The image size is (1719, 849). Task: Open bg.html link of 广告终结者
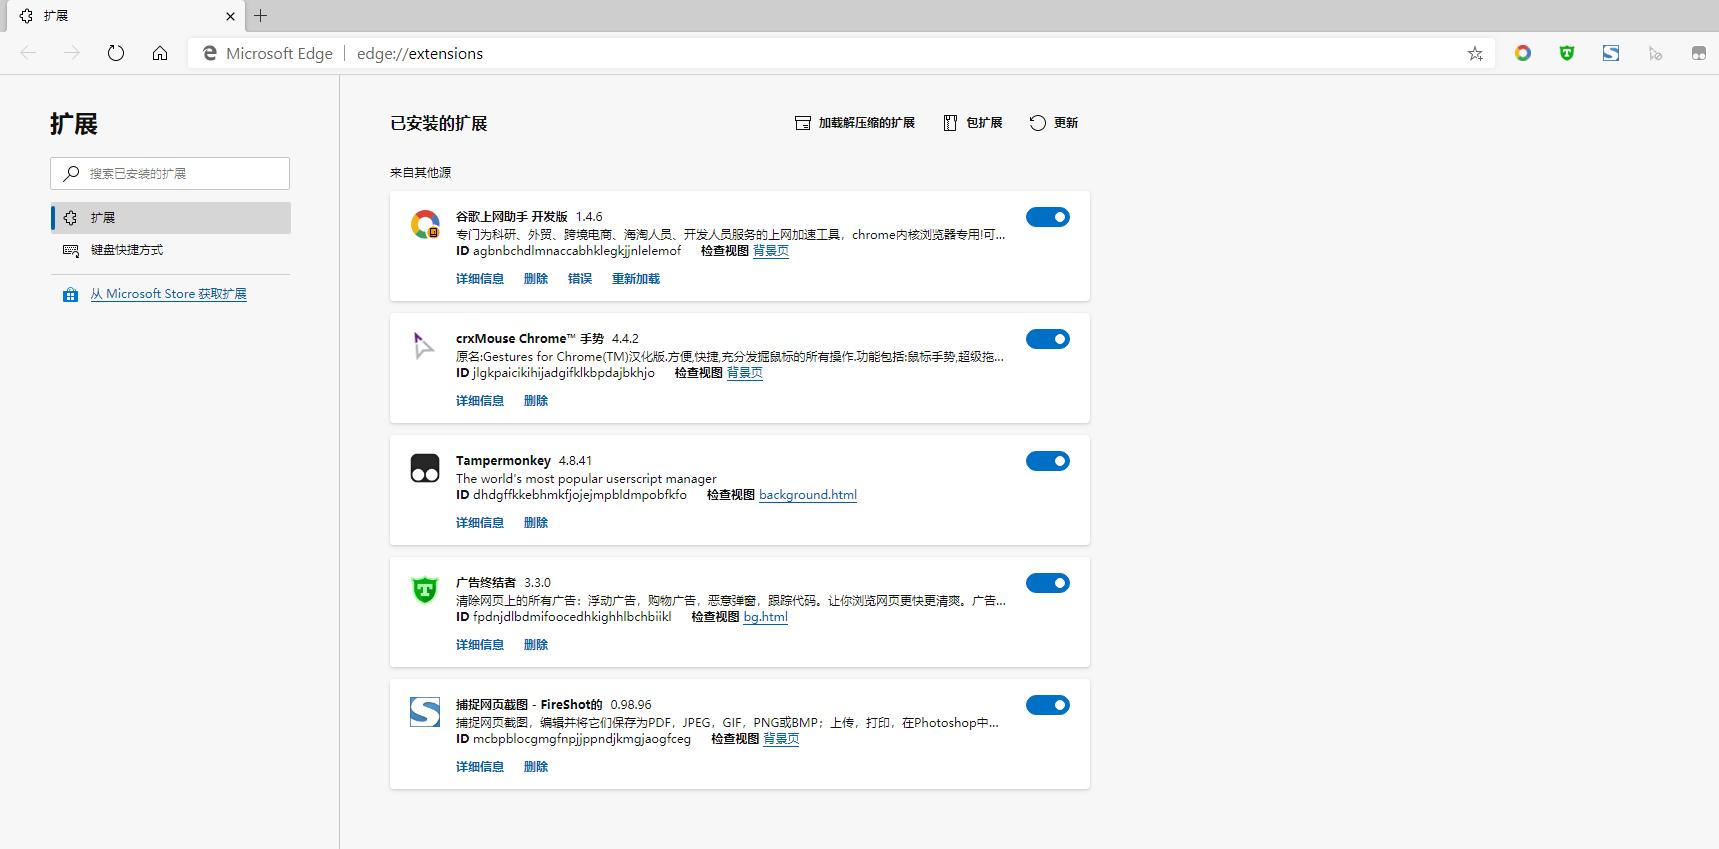[x=766, y=617]
